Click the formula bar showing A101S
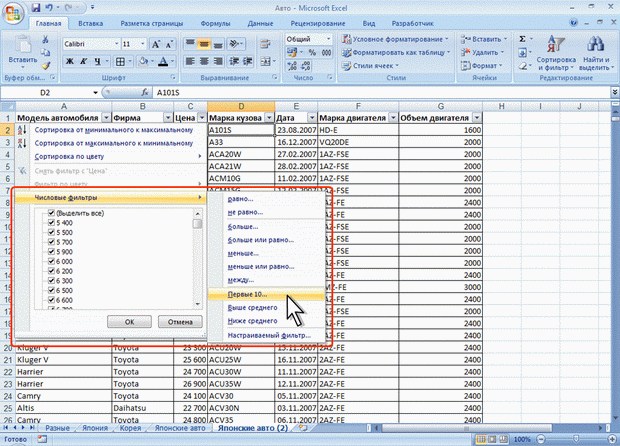 [381, 93]
